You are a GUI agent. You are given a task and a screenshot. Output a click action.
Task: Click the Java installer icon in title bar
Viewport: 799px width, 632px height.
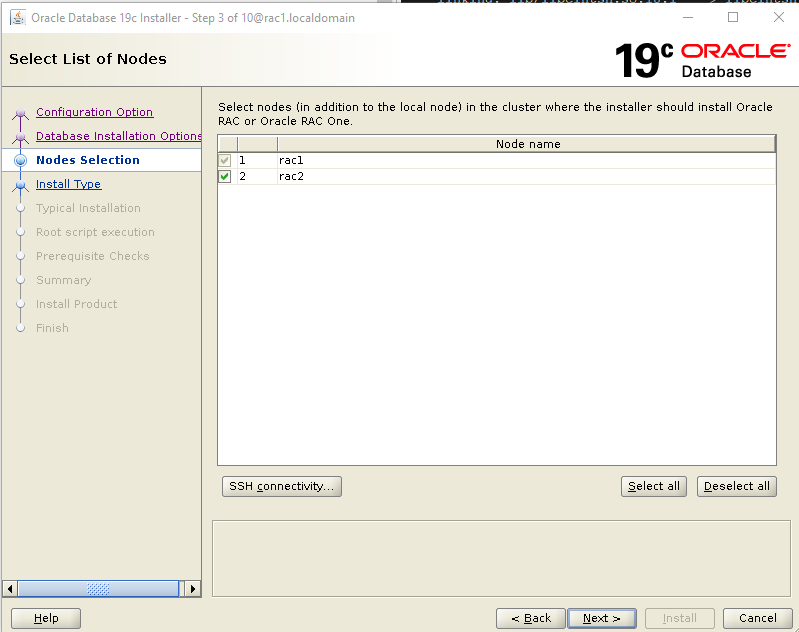tap(17, 18)
